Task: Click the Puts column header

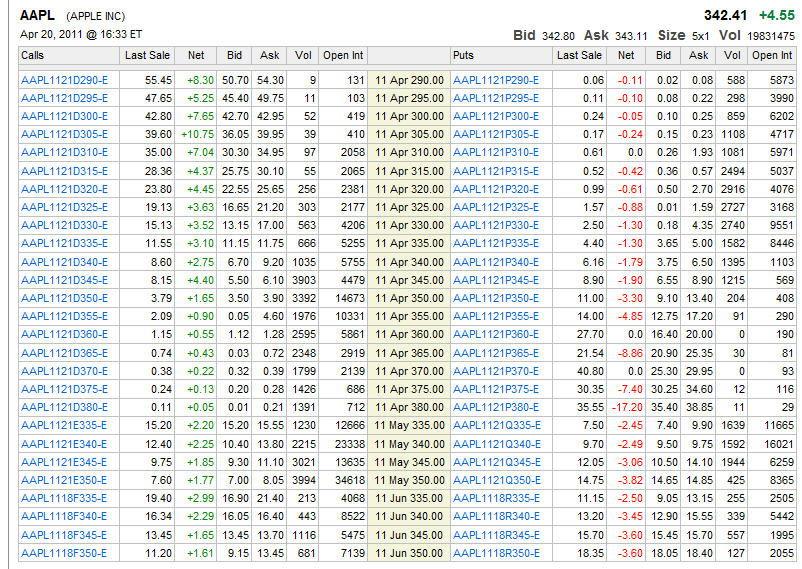Action: pos(464,55)
